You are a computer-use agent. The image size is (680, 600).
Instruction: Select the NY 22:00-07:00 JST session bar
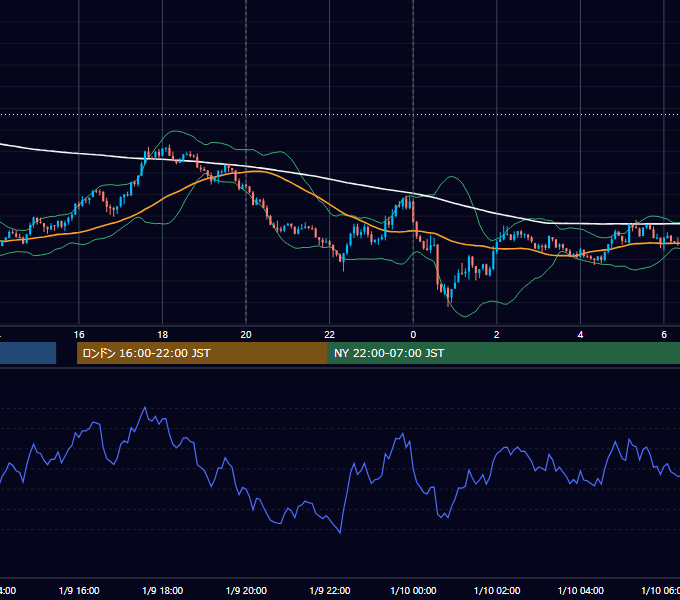click(504, 353)
